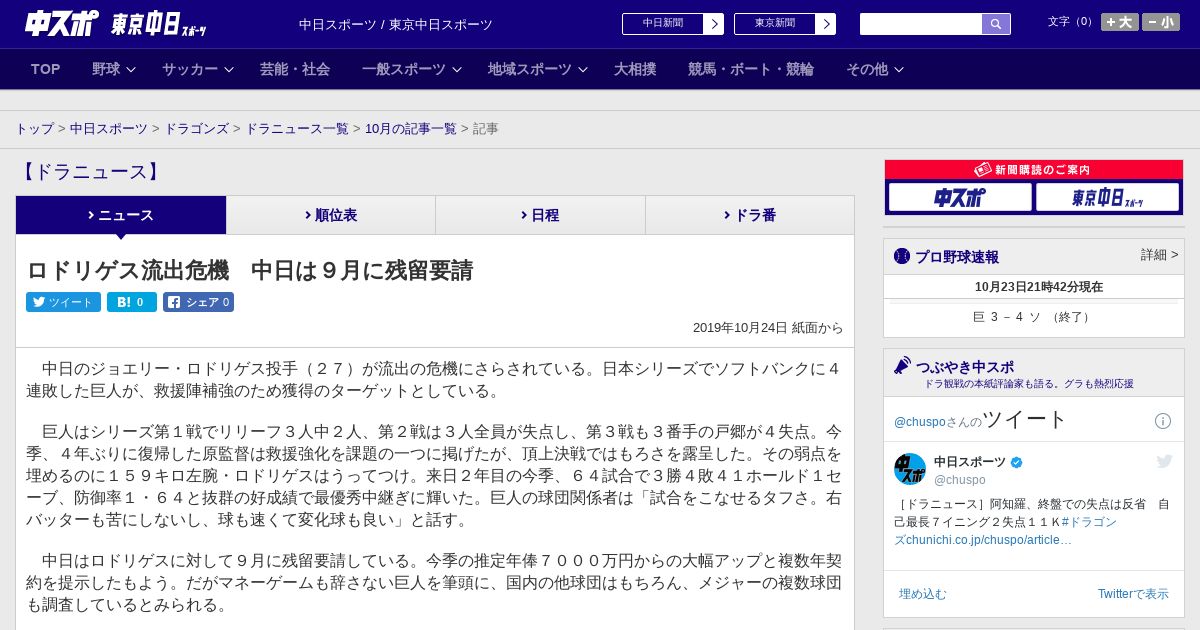Expand the 地域スポーツ navigation menu
This screenshot has width=1200, height=630.
click(x=538, y=69)
